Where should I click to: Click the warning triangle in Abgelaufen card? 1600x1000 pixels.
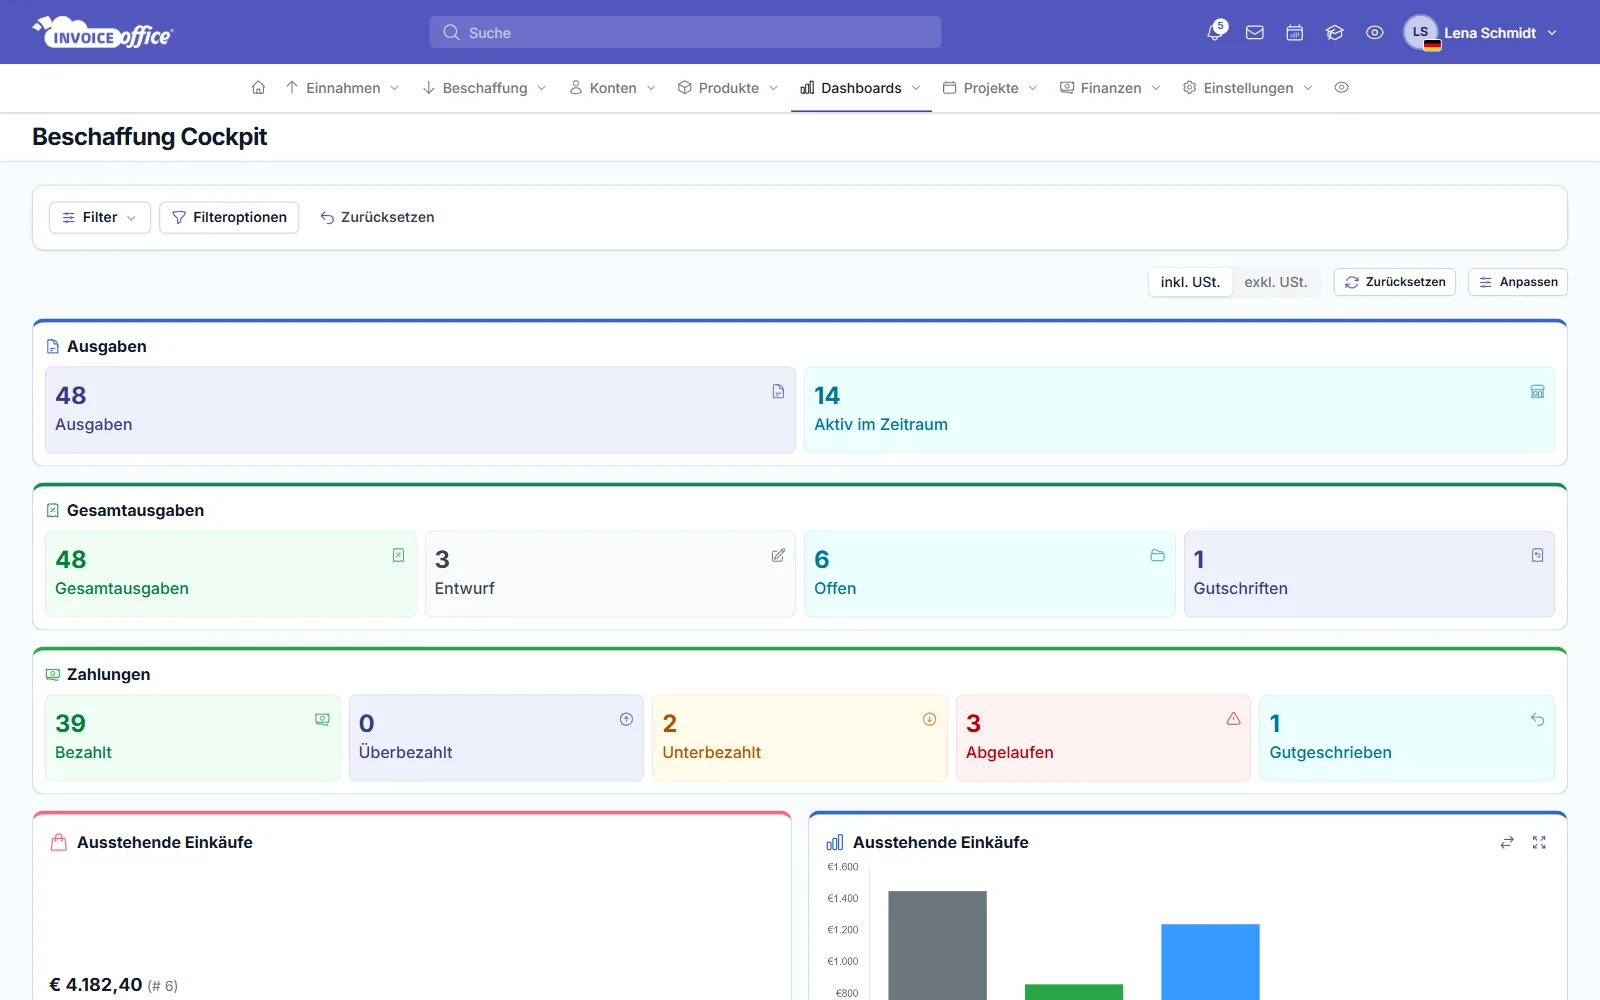tap(1233, 720)
